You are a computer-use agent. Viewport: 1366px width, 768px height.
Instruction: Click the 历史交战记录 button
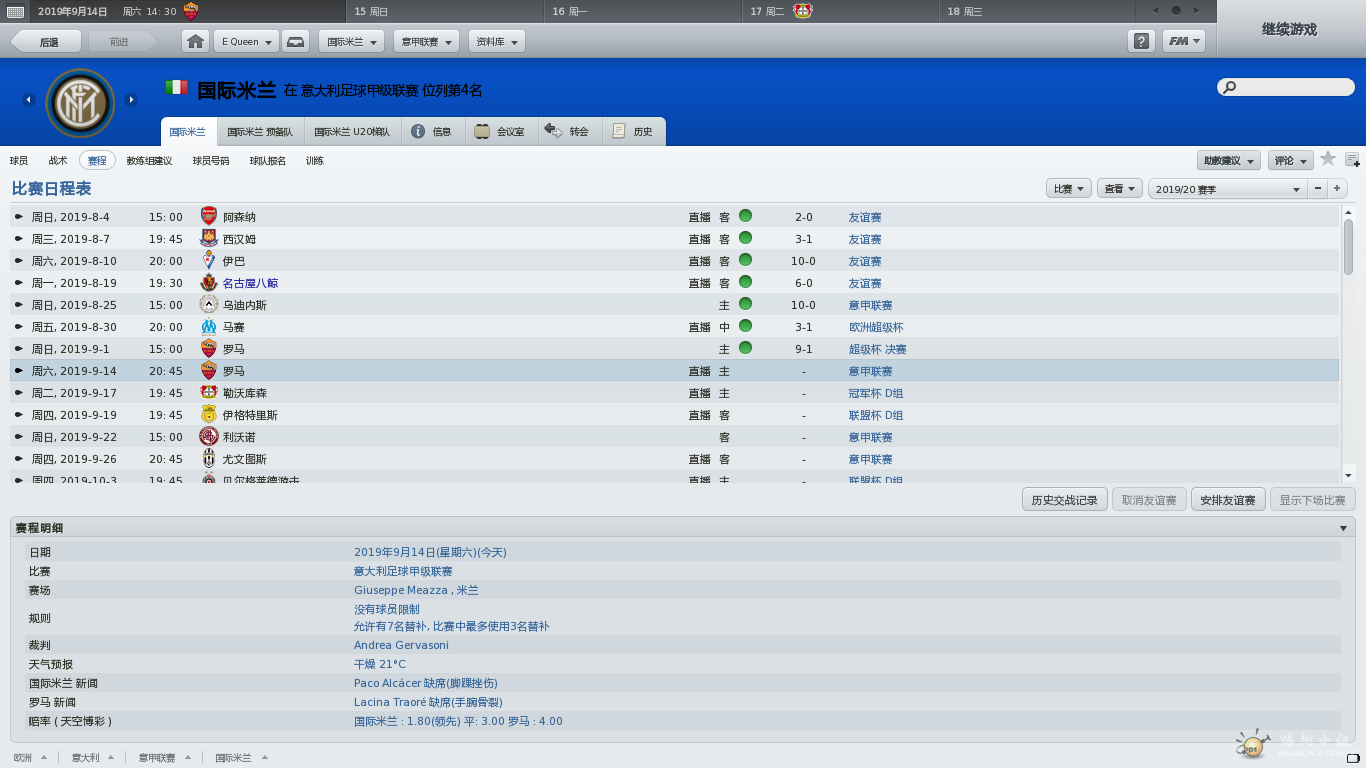click(1064, 500)
